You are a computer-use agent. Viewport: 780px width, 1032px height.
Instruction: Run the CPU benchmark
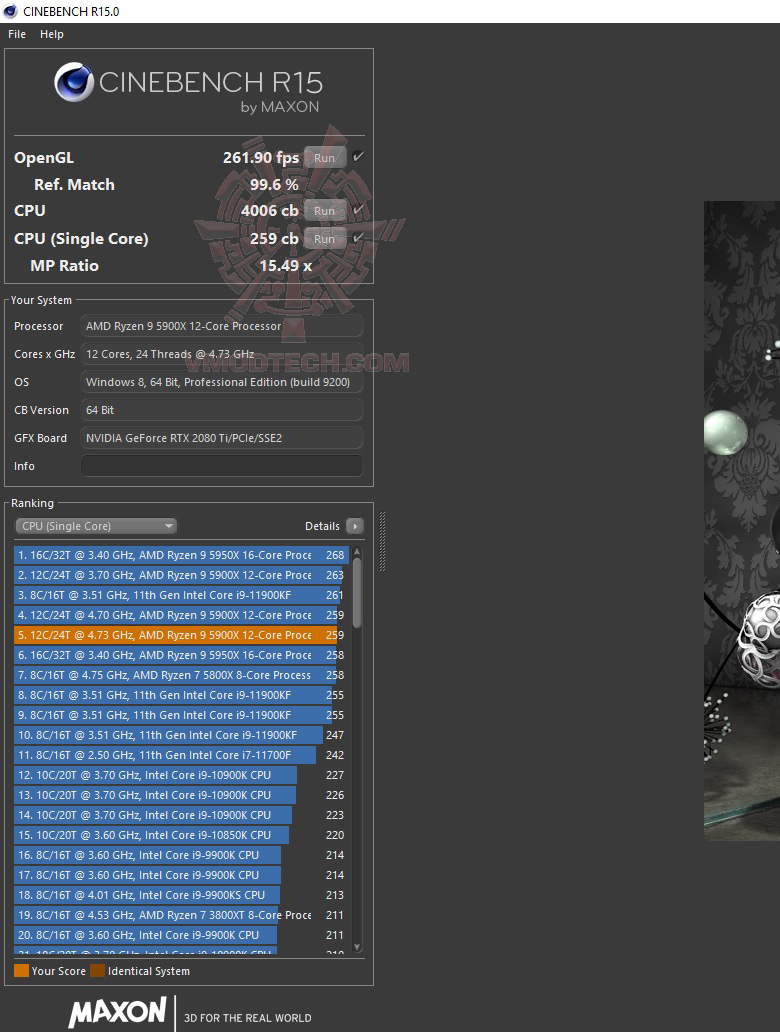[x=325, y=211]
